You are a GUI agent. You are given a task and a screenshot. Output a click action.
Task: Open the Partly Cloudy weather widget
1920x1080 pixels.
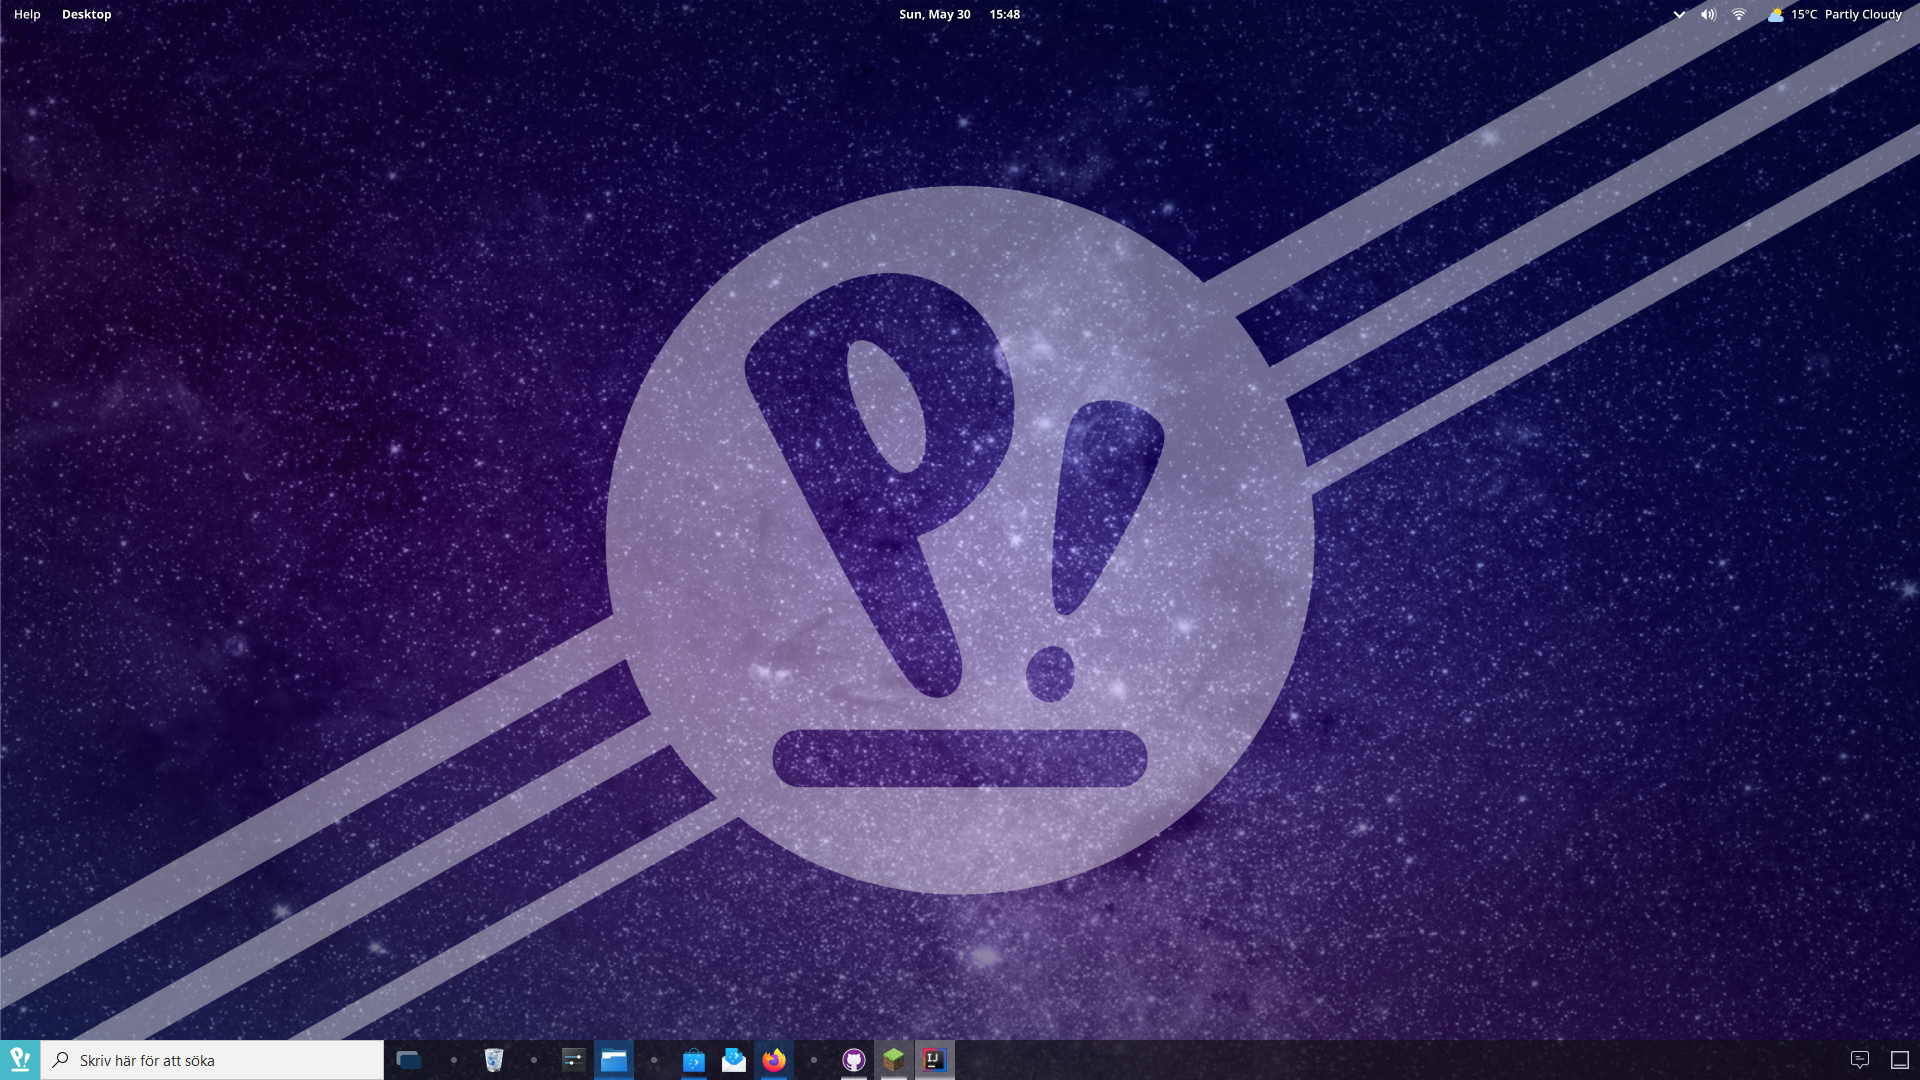click(1834, 14)
